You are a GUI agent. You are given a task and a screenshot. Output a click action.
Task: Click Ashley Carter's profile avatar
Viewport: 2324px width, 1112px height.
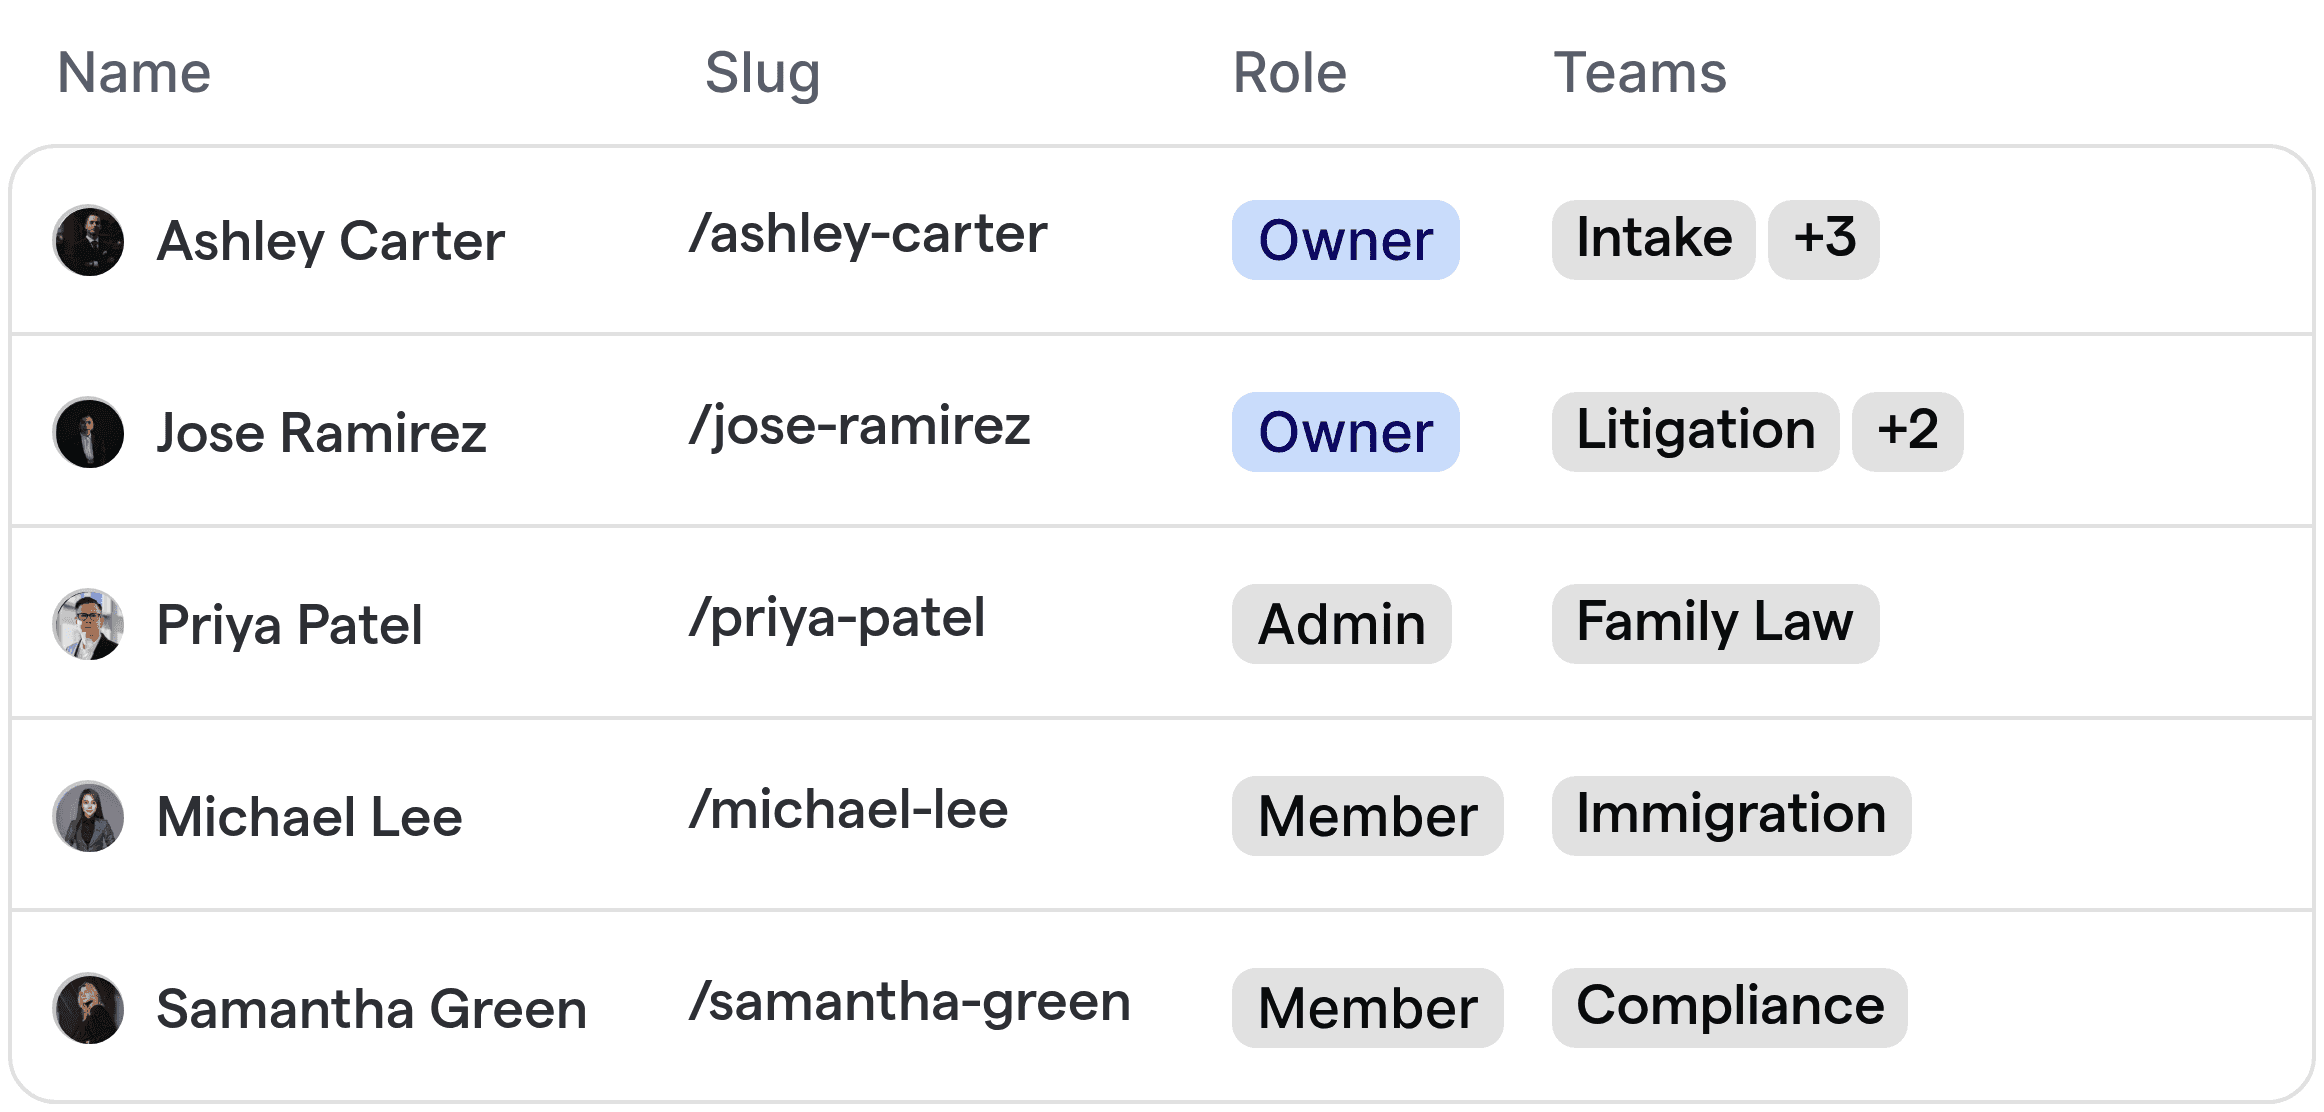(x=88, y=240)
